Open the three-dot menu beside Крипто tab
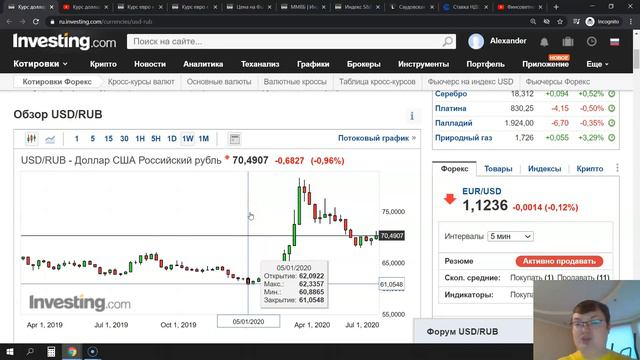Viewport: 640px width, 360px height. [617, 168]
